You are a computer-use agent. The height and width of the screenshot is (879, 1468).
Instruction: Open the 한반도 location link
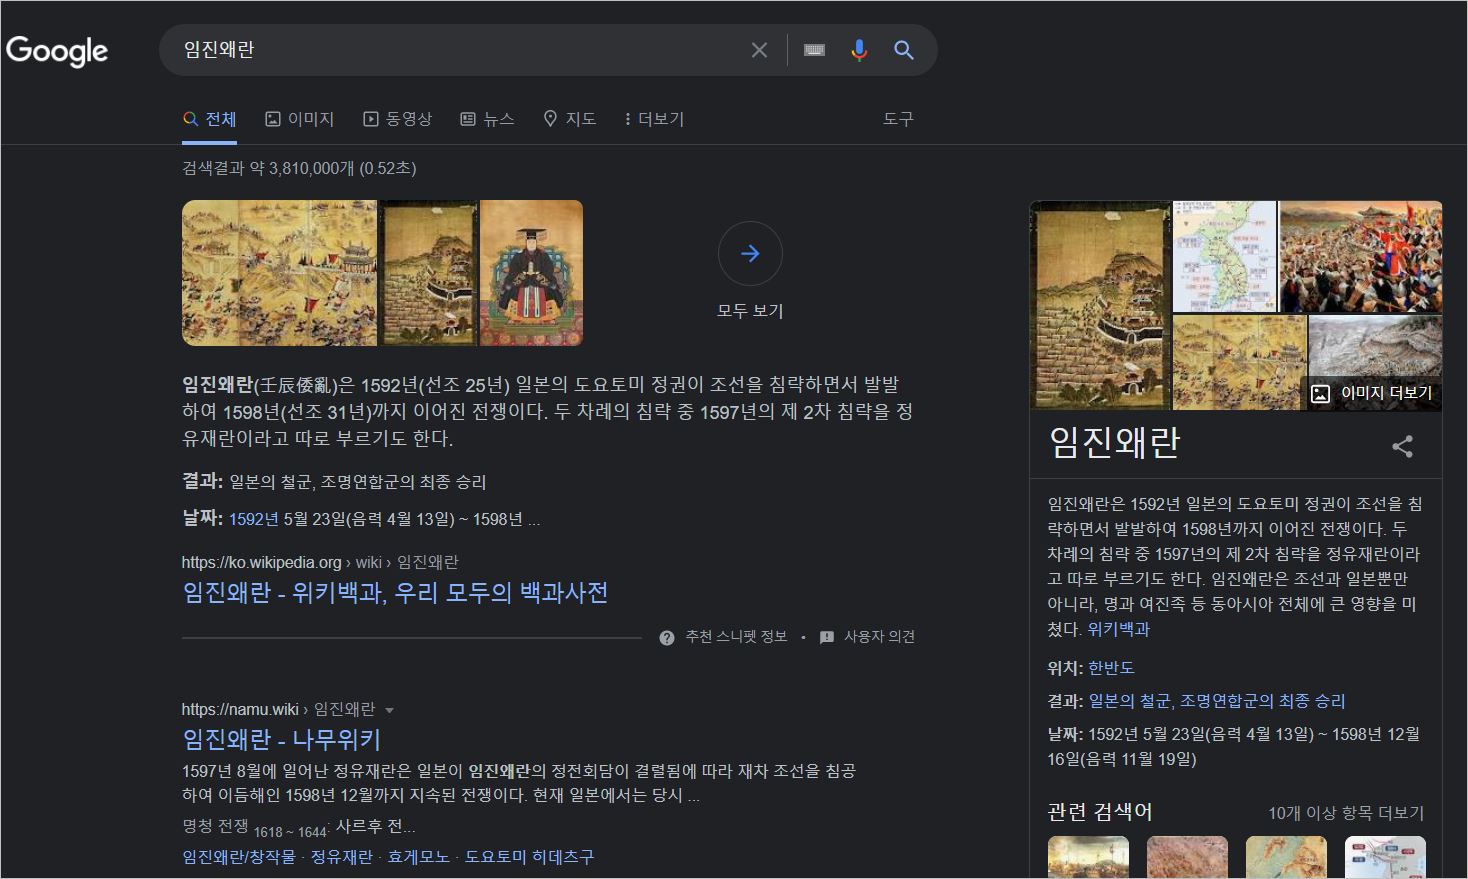click(1111, 668)
